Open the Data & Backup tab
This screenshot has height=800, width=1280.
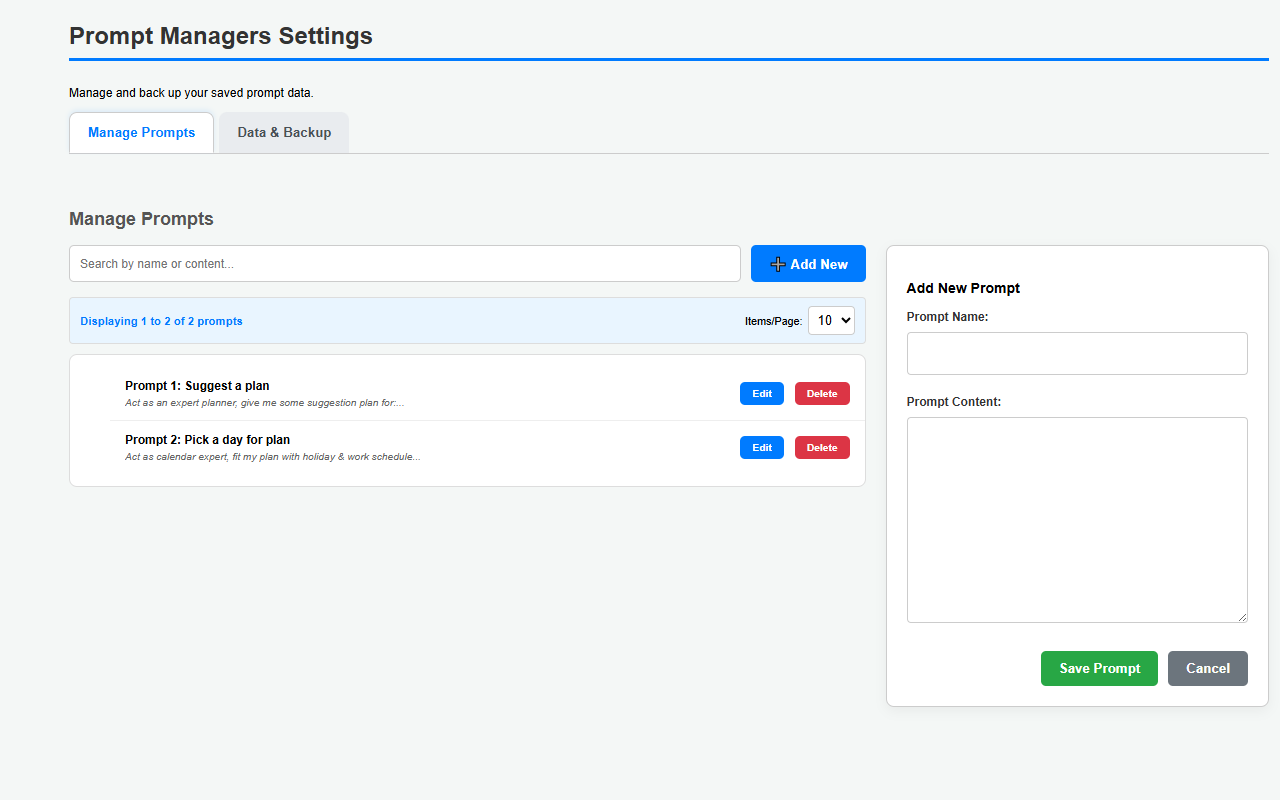click(x=283, y=132)
